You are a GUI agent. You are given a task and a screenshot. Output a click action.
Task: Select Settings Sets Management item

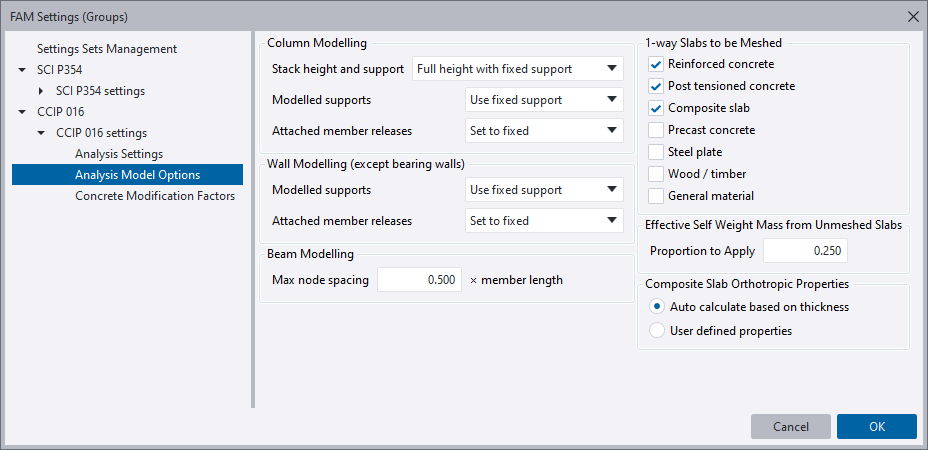pyautogui.click(x=107, y=49)
